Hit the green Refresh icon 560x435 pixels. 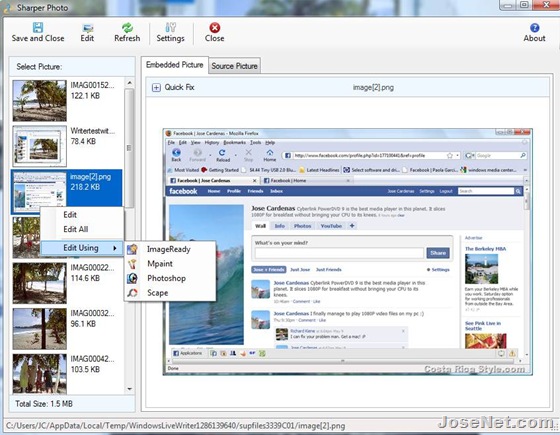coord(127,28)
